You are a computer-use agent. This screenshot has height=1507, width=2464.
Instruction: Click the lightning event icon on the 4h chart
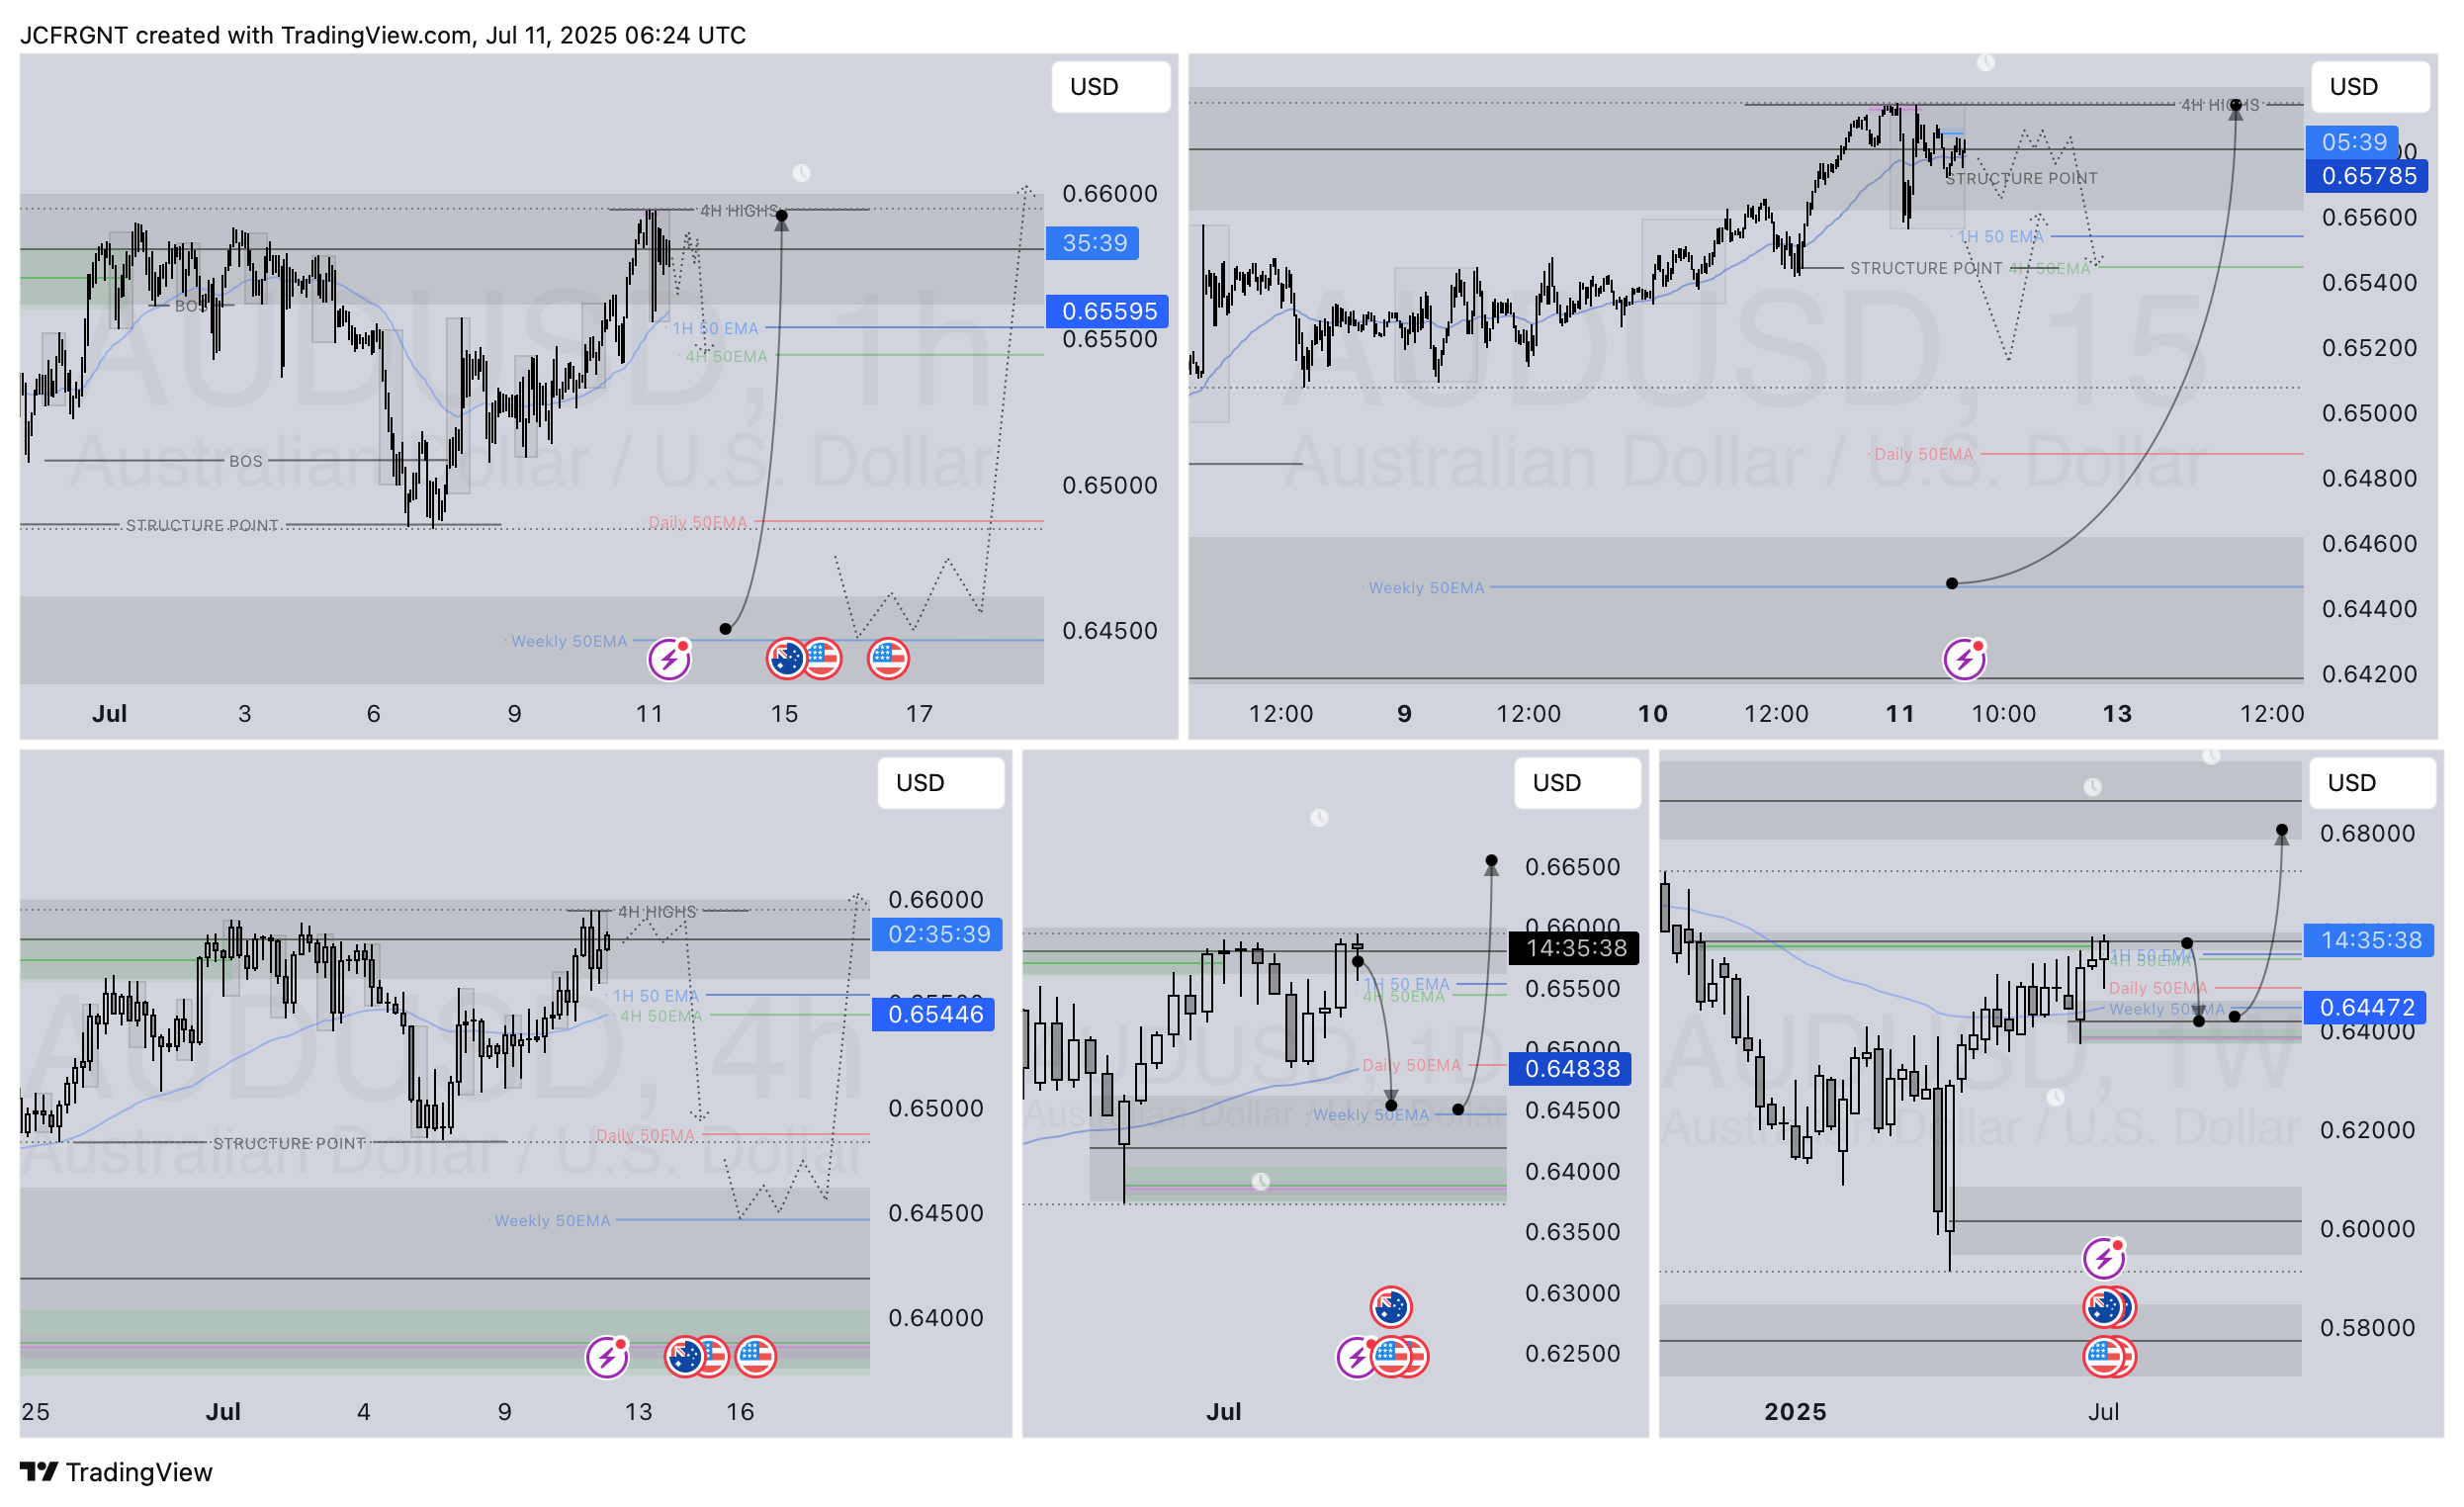pos(607,1357)
